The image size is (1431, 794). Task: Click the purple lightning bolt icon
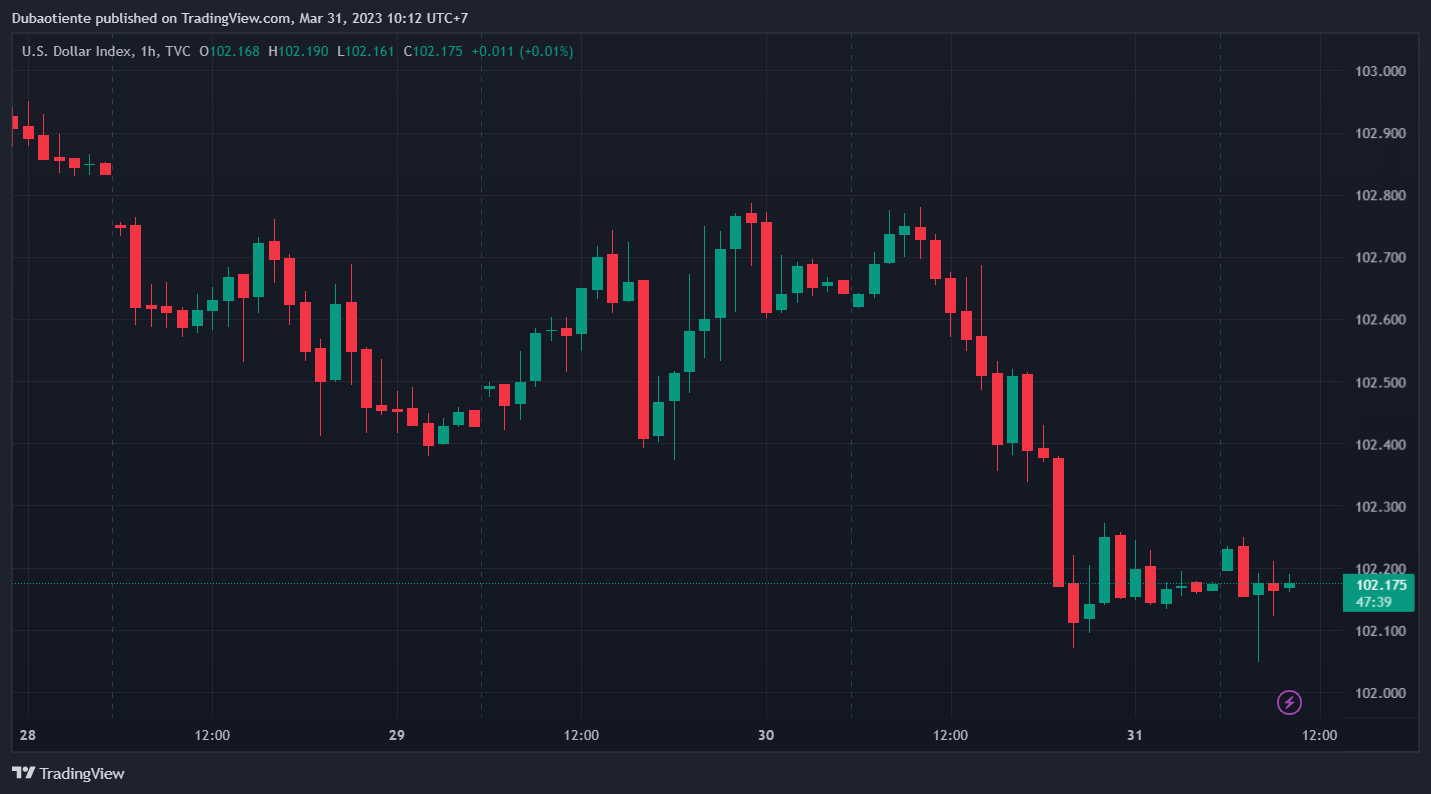pos(1290,702)
